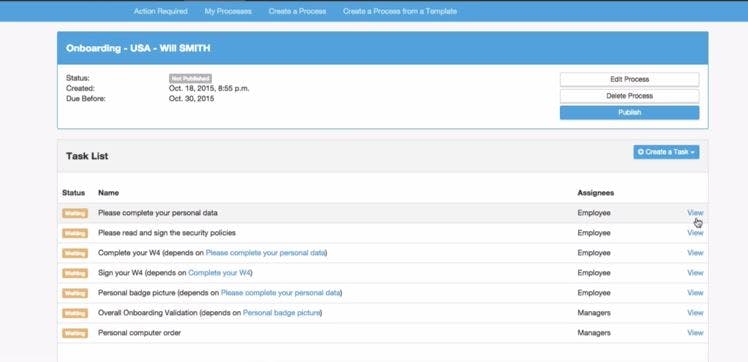Open the Action Required menu item
Image resolution: width=748 pixels, height=362 pixels.
(160, 11)
